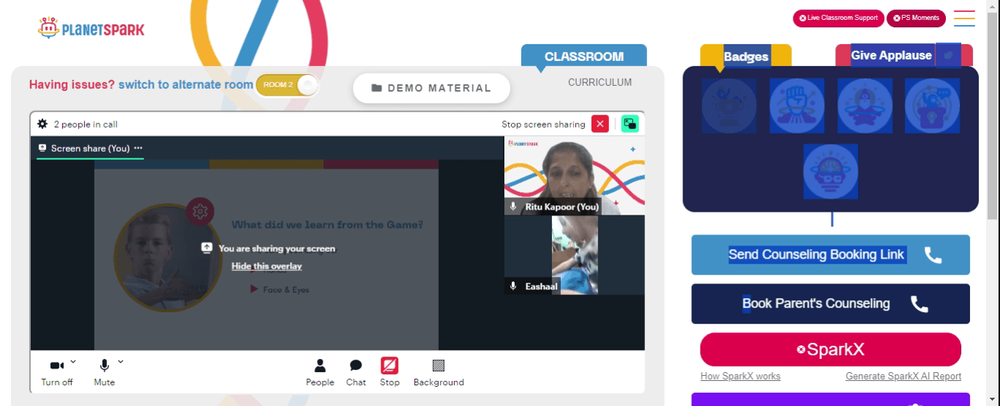The height and width of the screenshot is (406, 1000).
Task: Open the Chat panel
Action: click(x=356, y=372)
